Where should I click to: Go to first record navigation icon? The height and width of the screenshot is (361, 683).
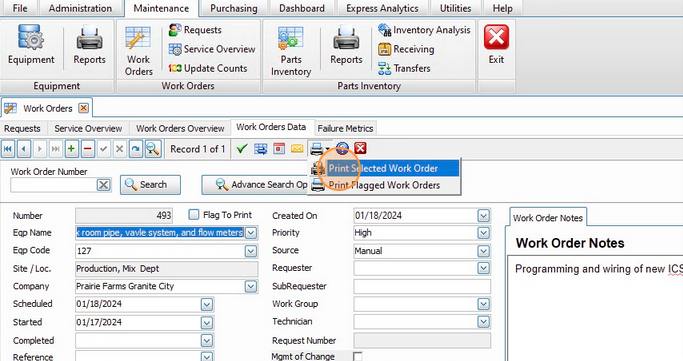pos(8,149)
